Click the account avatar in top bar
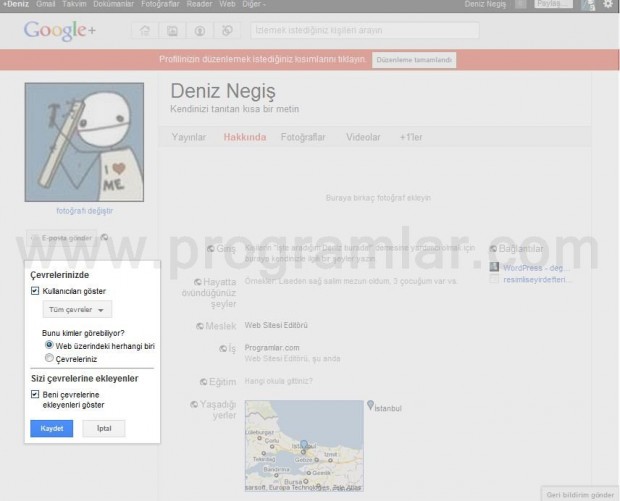This screenshot has height=501, width=620. click(588, 5)
